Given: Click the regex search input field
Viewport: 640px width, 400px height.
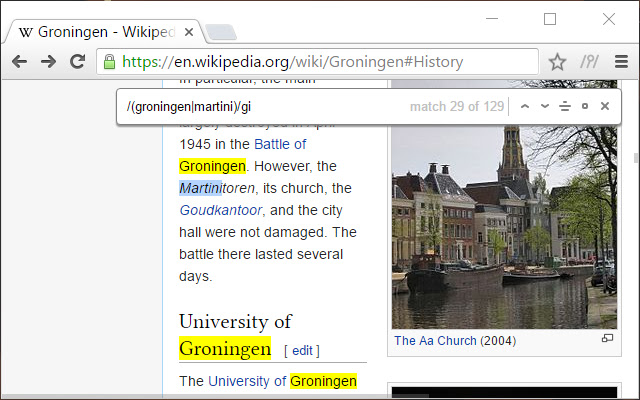Looking at the screenshot, I should tap(265, 107).
